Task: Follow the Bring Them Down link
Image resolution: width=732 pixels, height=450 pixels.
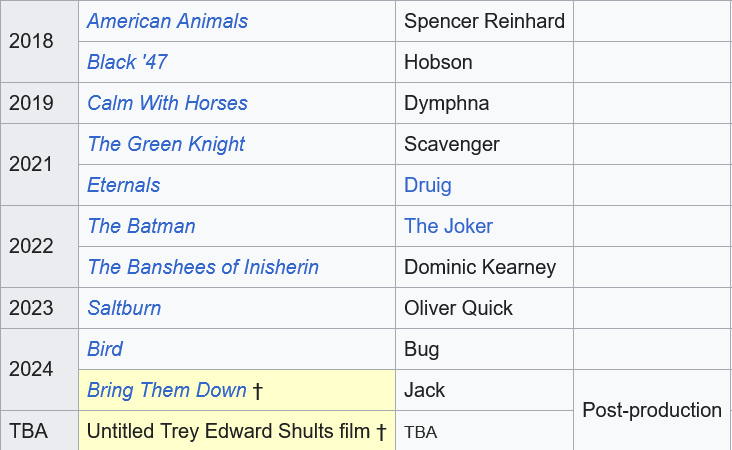Action: (167, 390)
